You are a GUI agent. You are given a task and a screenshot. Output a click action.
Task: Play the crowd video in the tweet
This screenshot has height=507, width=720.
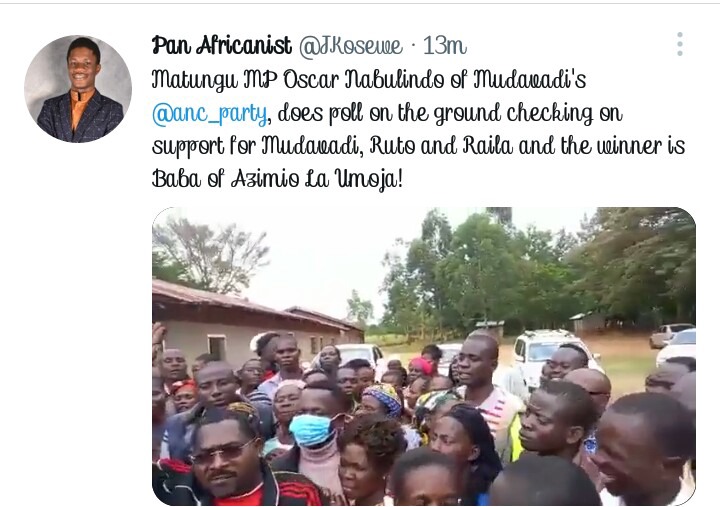pyautogui.click(x=424, y=356)
